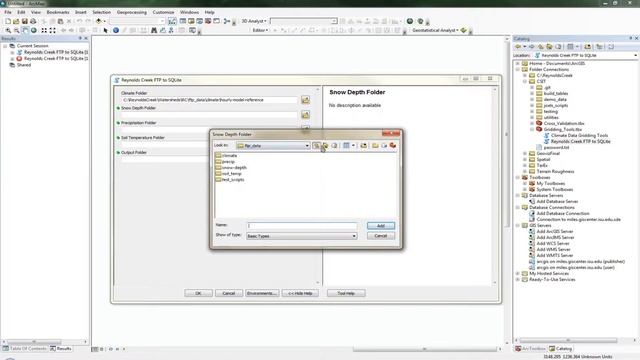640x360 pixels.
Task: Click the Go To Home Folder icon in Snow Depth dialog
Action: tap(325, 146)
